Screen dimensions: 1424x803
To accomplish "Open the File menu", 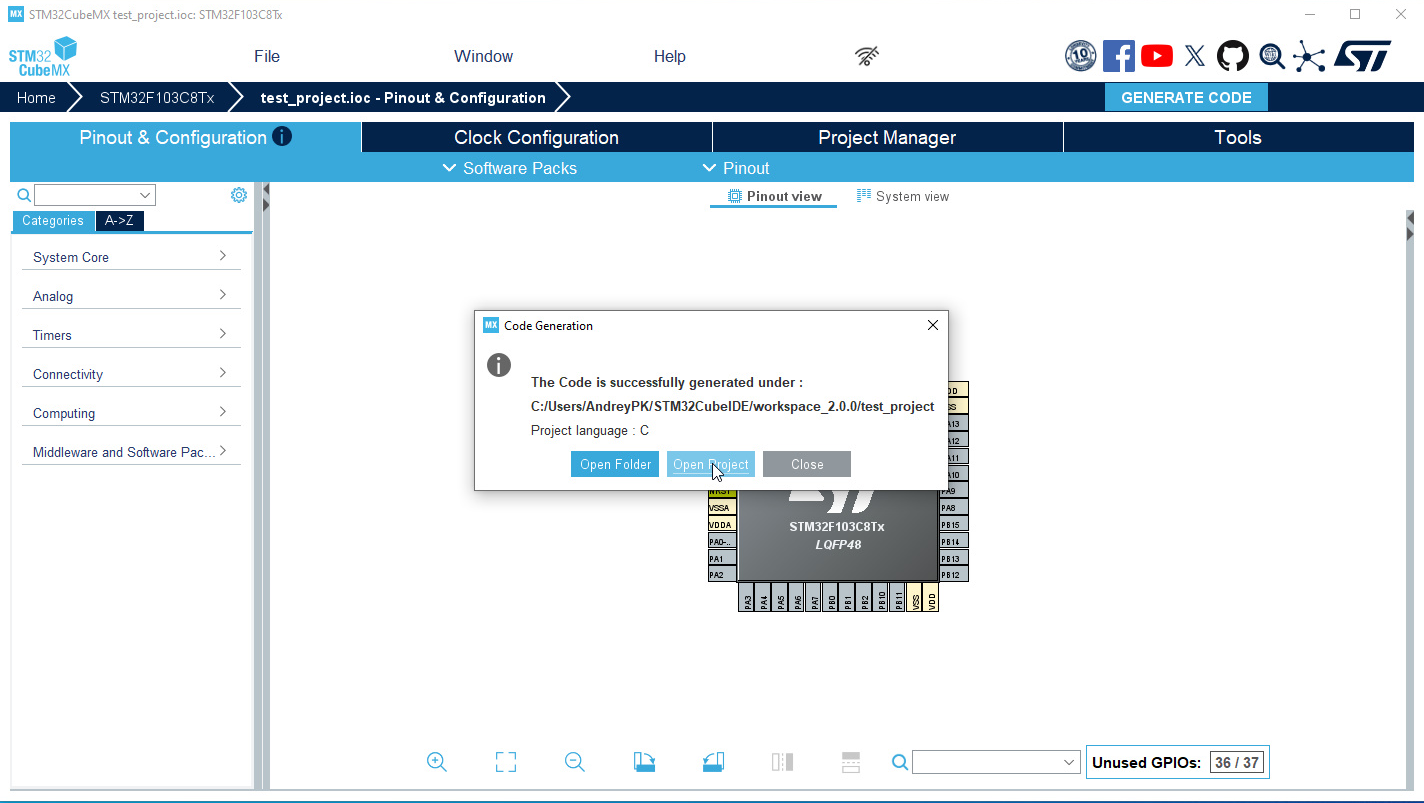I will pyautogui.click(x=267, y=56).
